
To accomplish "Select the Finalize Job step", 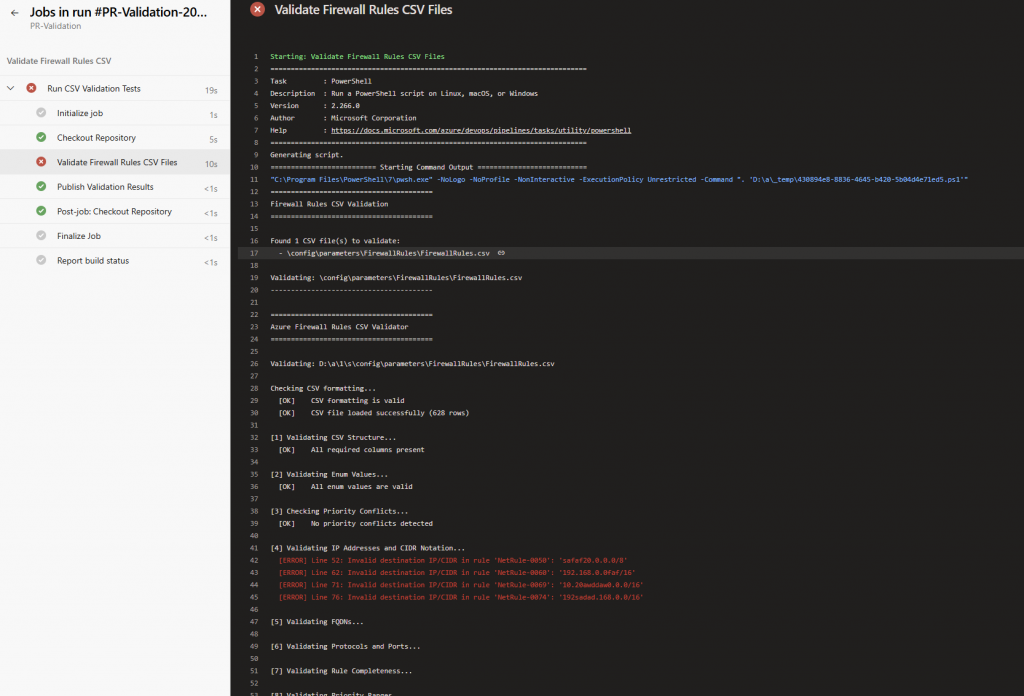I will pyautogui.click(x=79, y=236).
